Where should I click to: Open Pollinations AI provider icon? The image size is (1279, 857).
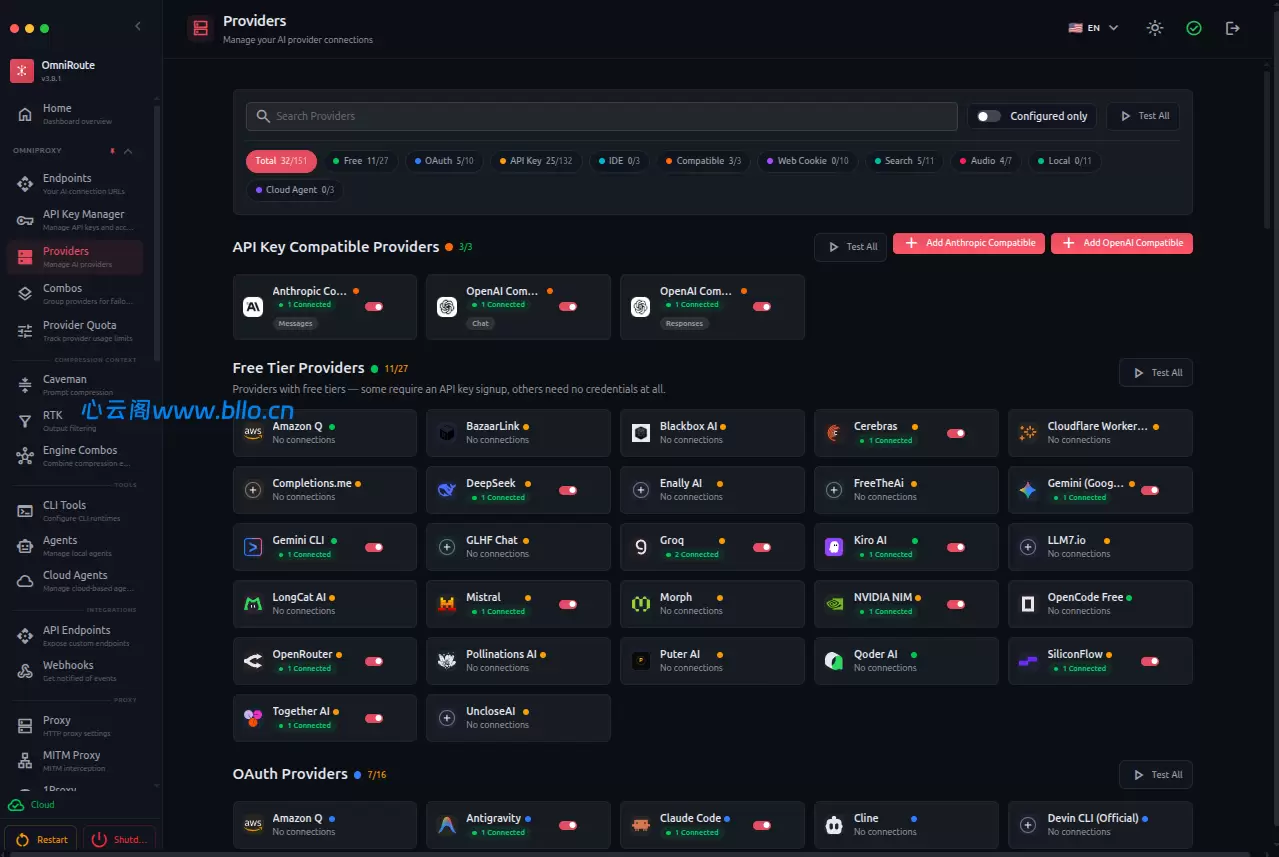[447, 661]
